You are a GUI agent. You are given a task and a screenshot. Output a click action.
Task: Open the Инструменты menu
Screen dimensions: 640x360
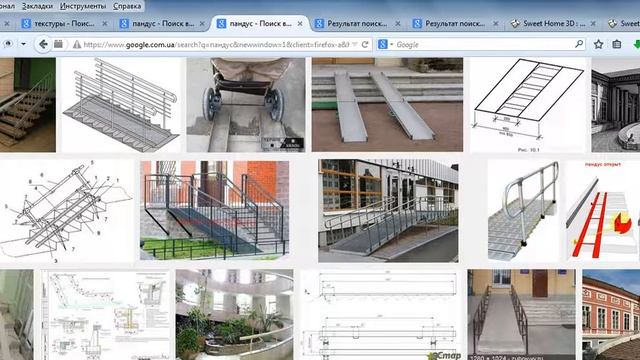coord(83,6)
